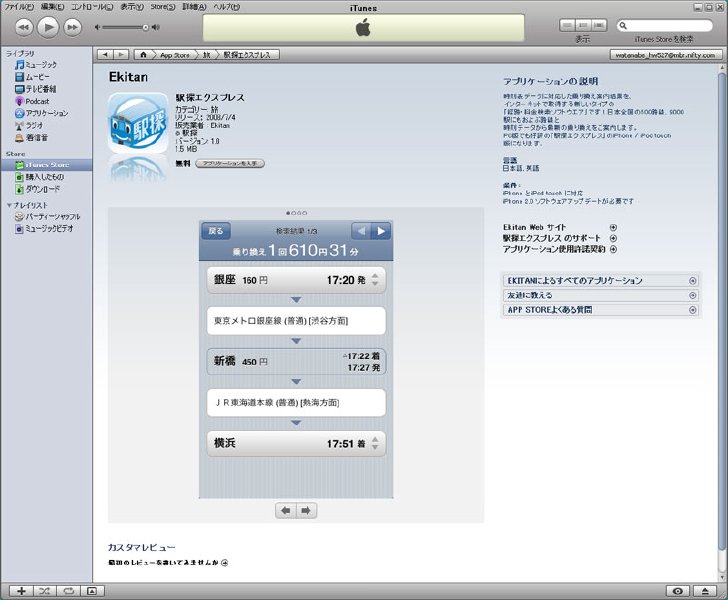Image resolution: width=728 pixels, height=600 pixels.
Task: Open the 編集(E) menu
Action: (x=52, y=7)
